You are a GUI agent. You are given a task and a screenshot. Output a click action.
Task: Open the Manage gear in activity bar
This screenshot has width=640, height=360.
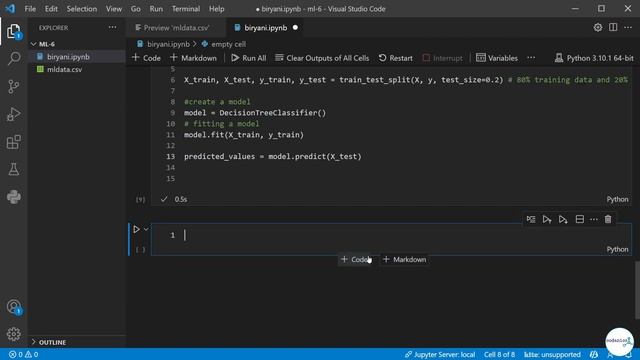coord(13,334)
